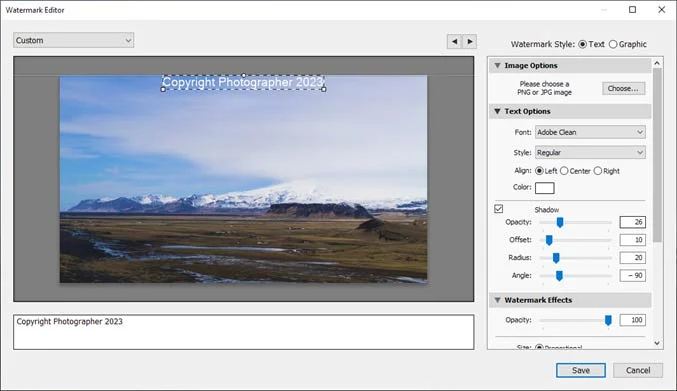Click the Shadow Opacity value field 26

(x=633, y=222)
